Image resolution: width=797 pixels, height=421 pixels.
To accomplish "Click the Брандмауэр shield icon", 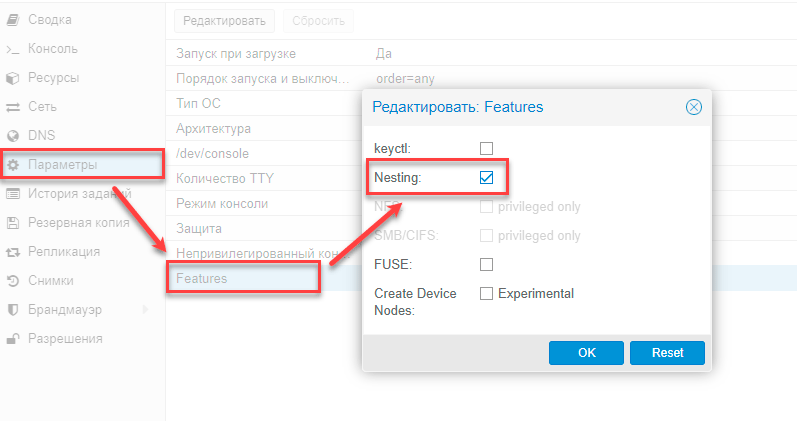I will pos(13,310).
